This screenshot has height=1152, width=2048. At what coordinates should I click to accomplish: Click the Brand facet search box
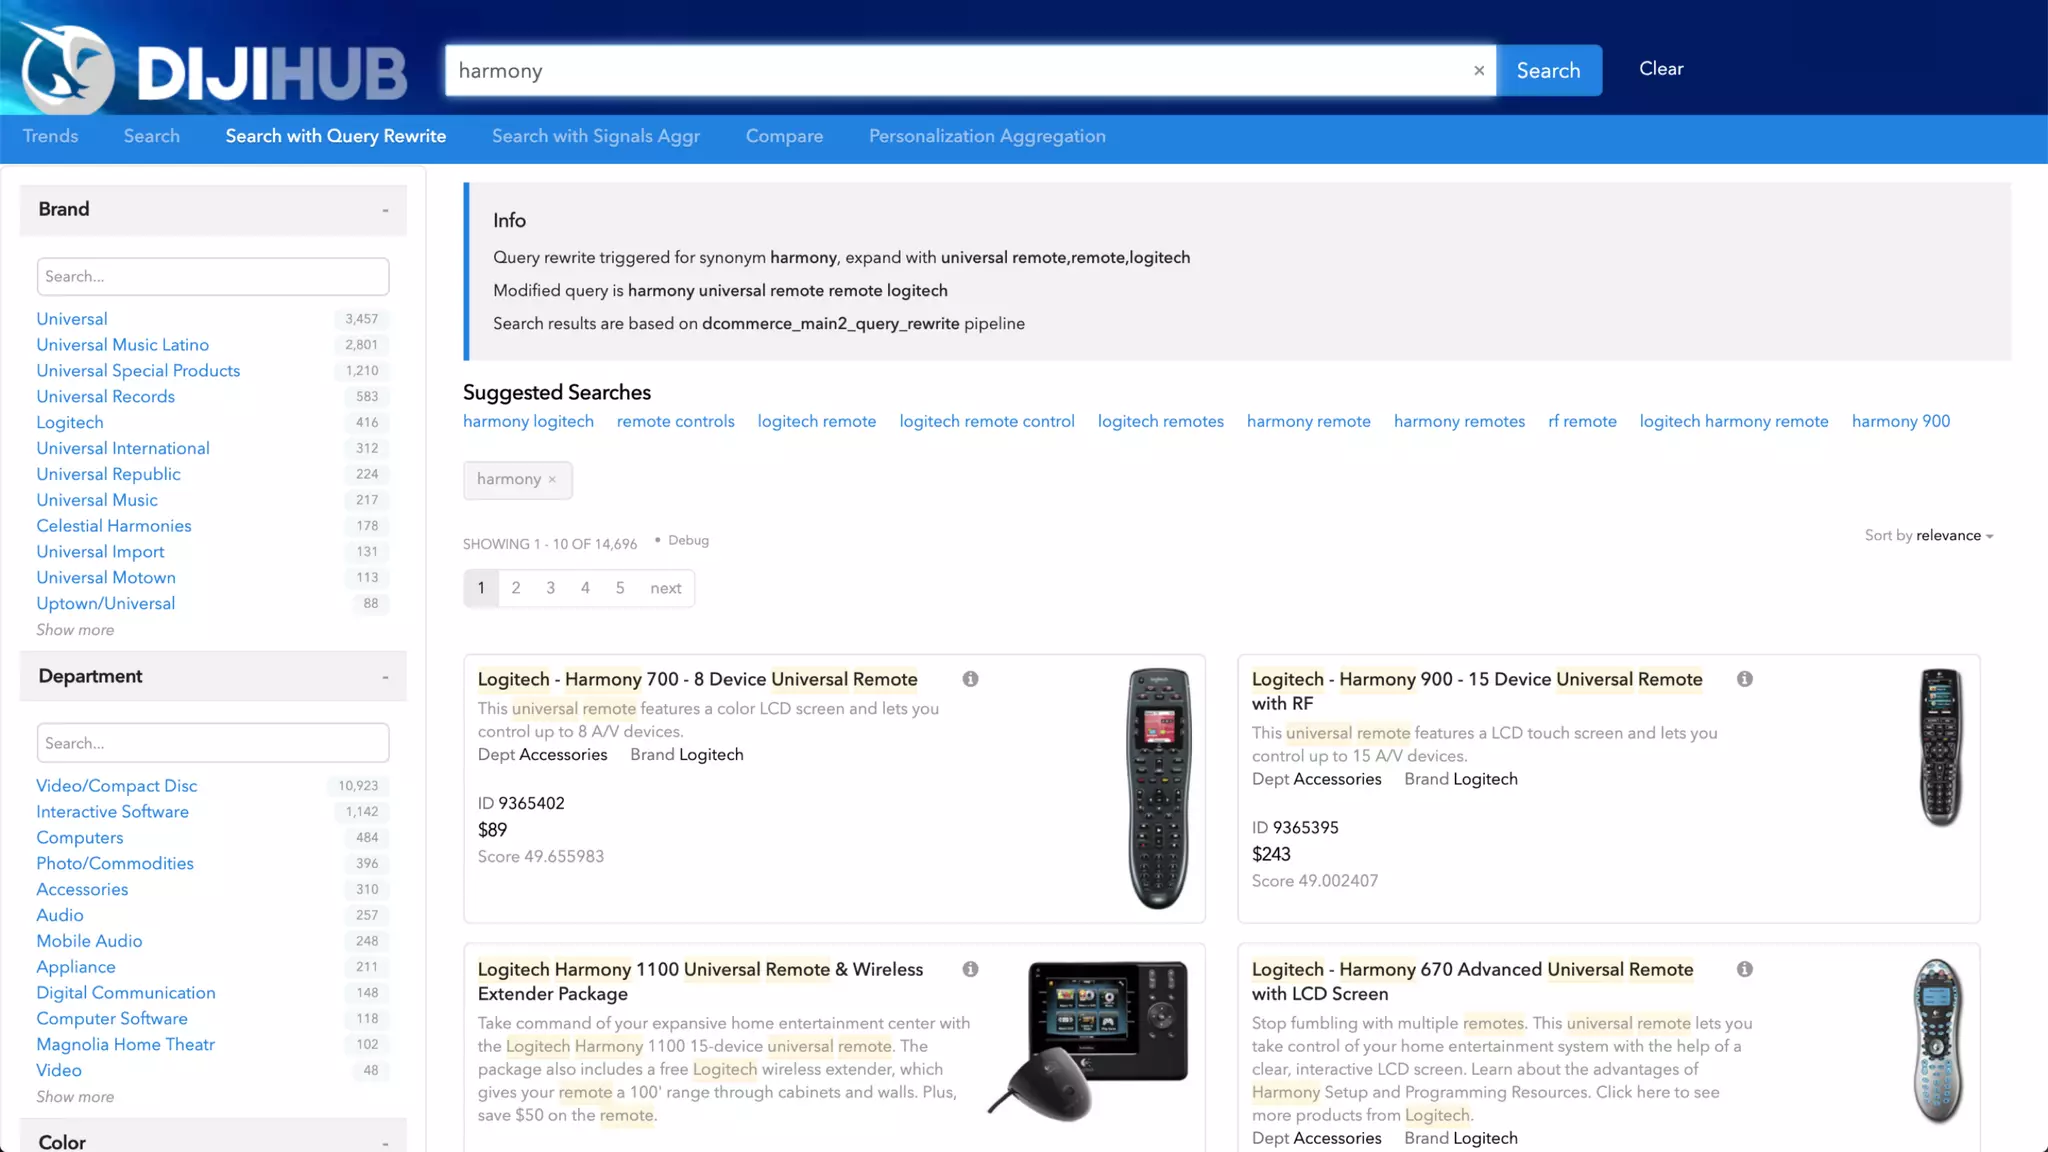[213, 276]
